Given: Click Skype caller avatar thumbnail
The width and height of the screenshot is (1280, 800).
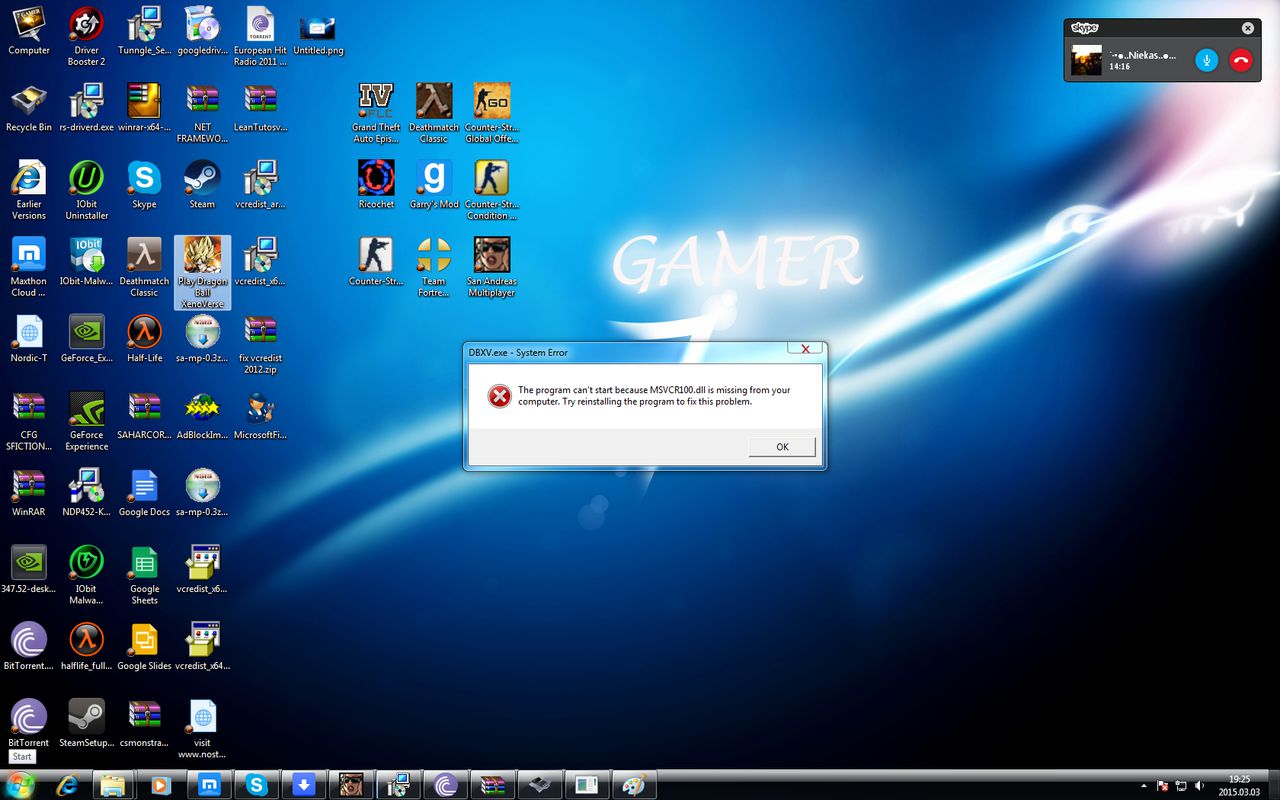Looking at the screenshot, I should [1086, 60].
